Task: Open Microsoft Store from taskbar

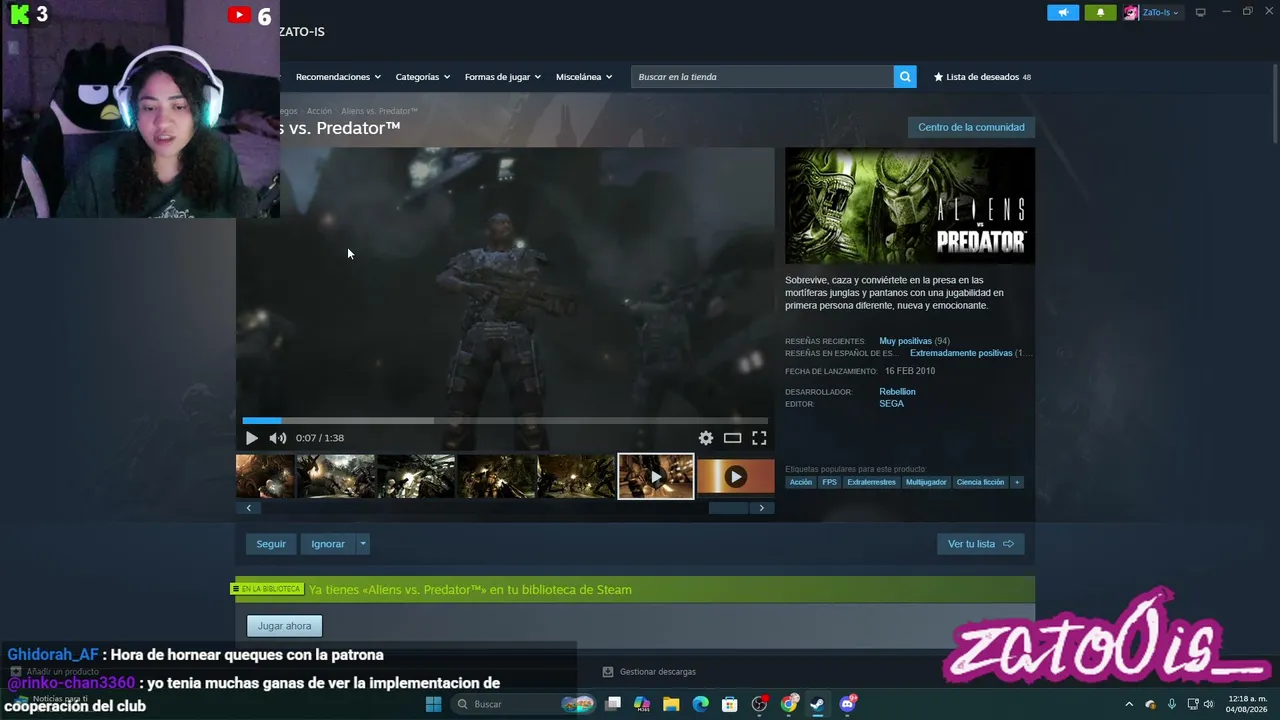Action: [730, 704]
